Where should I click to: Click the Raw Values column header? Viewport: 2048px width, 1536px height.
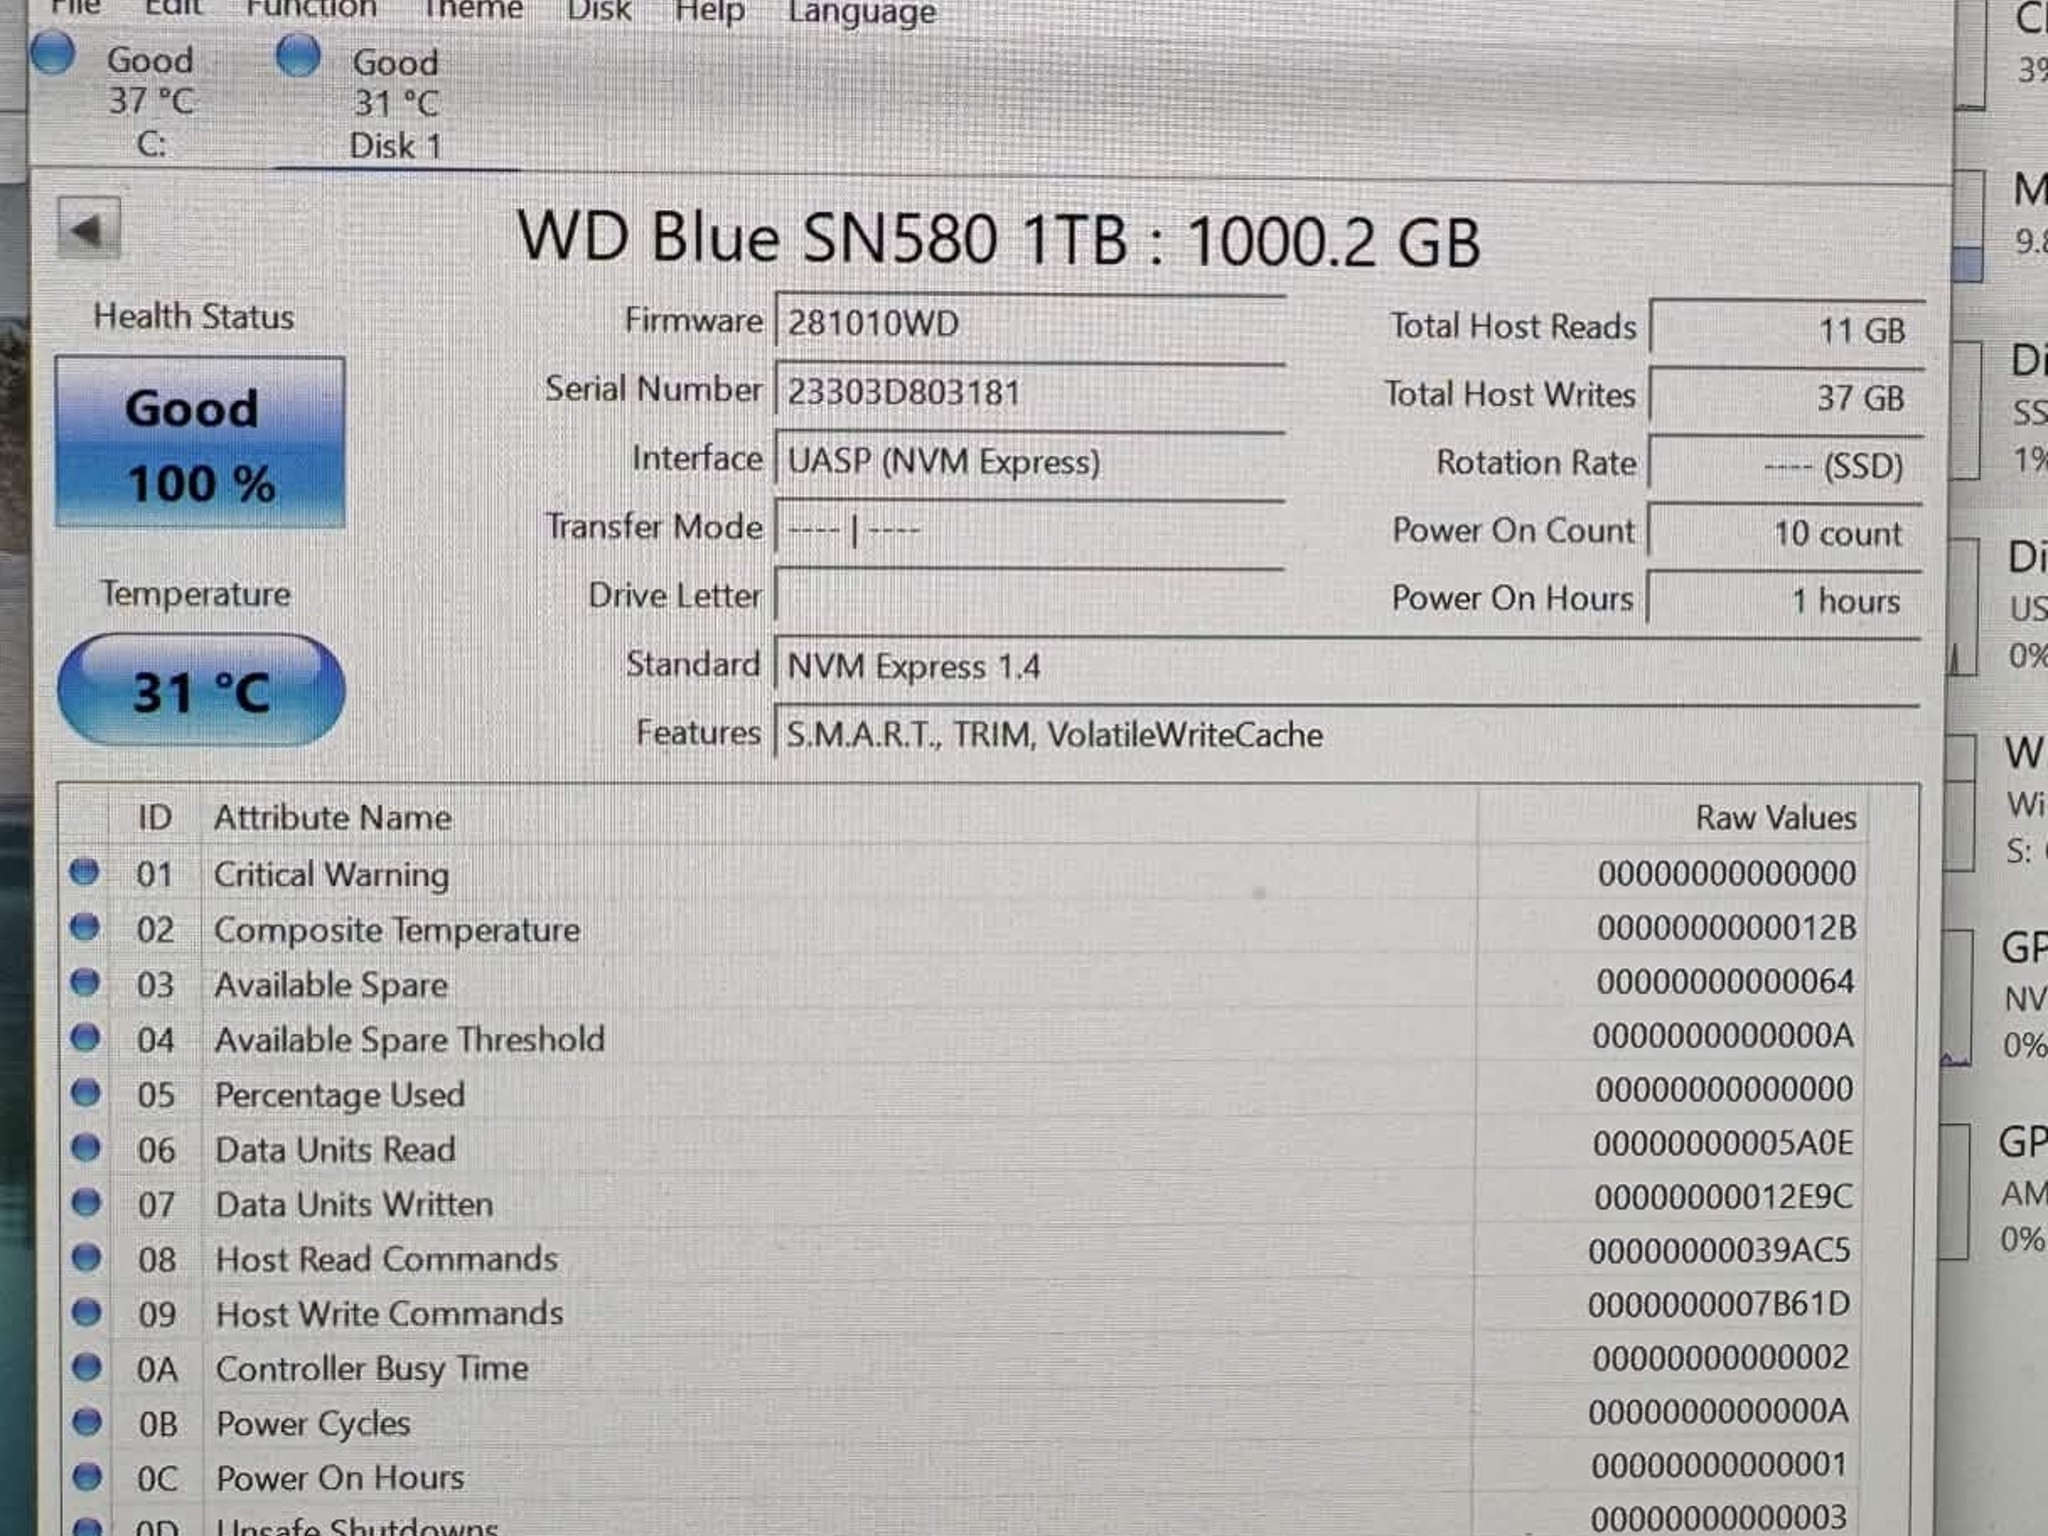point(1776,817)
